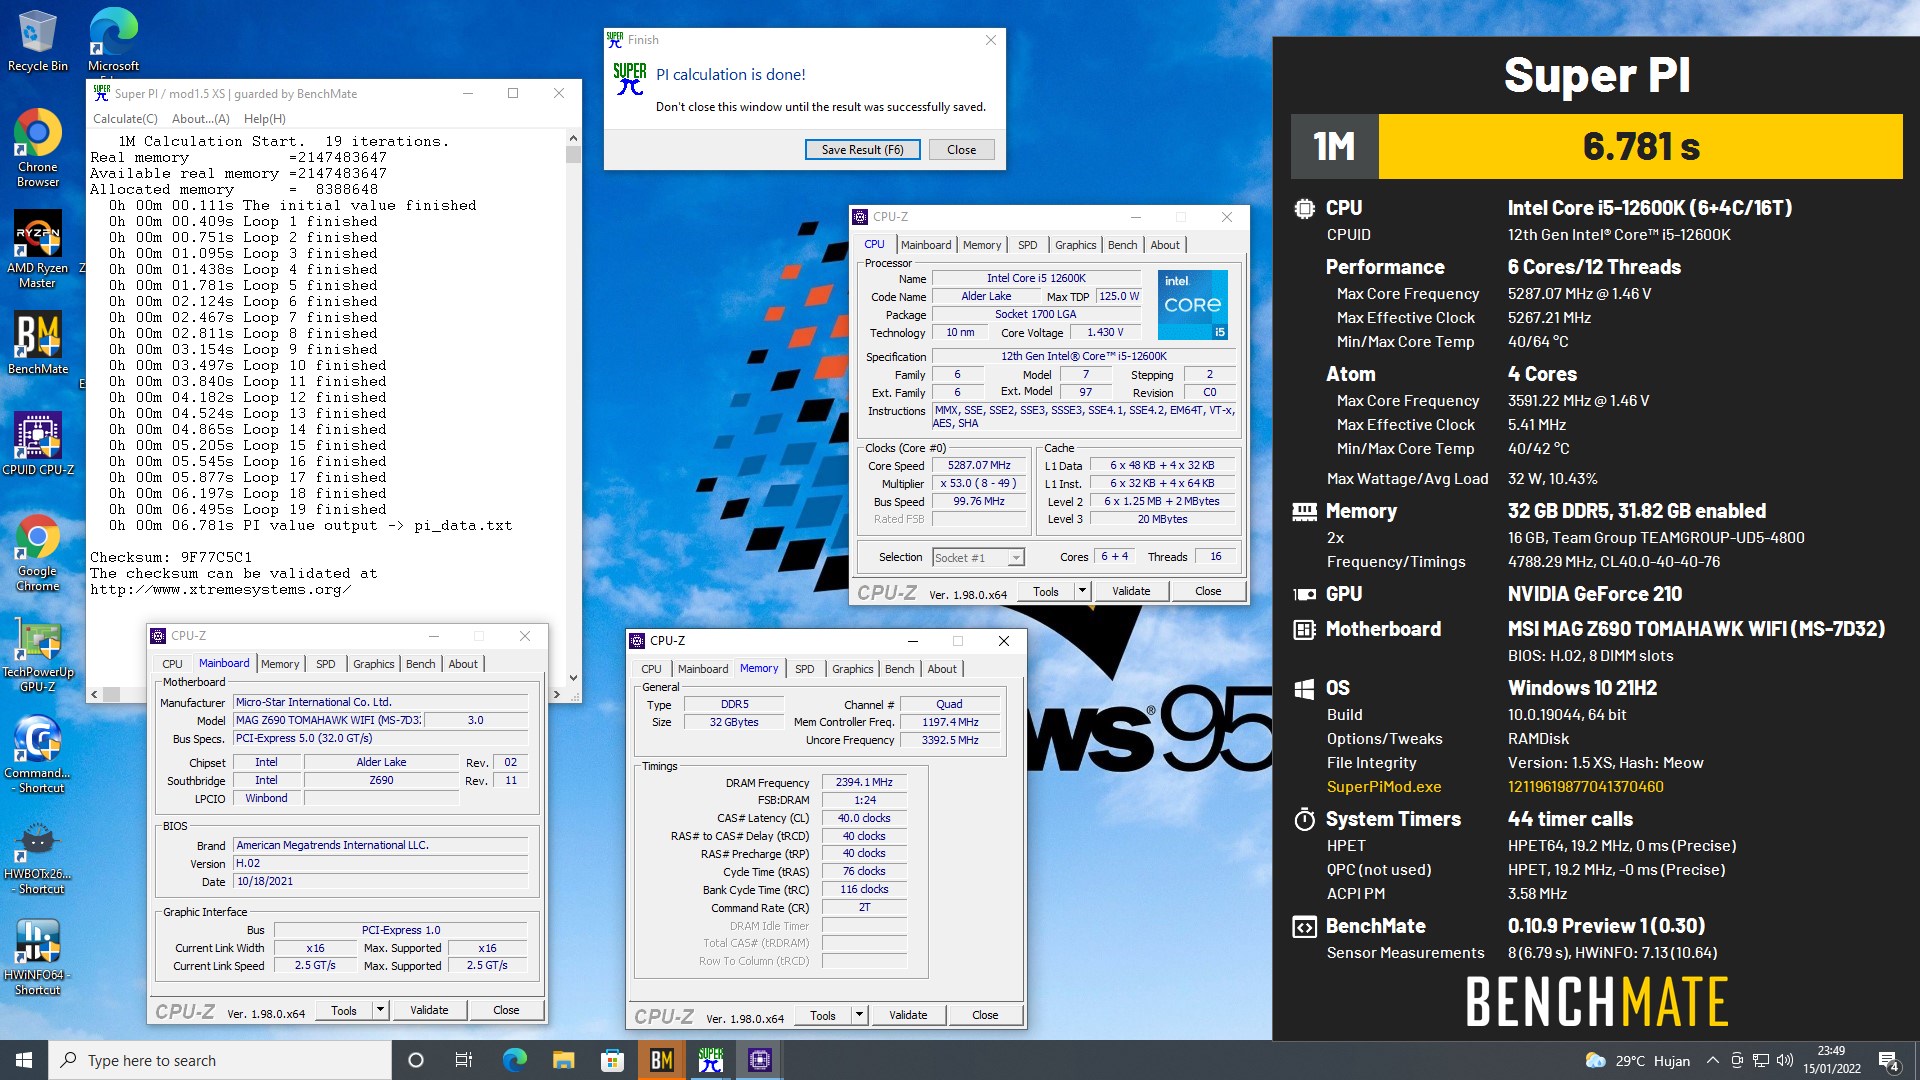Viewport: 1920px width, 1080px height.
Task: Open HWiNFO64 Shortcut desktop icon
Action: (x=38, y=957)
